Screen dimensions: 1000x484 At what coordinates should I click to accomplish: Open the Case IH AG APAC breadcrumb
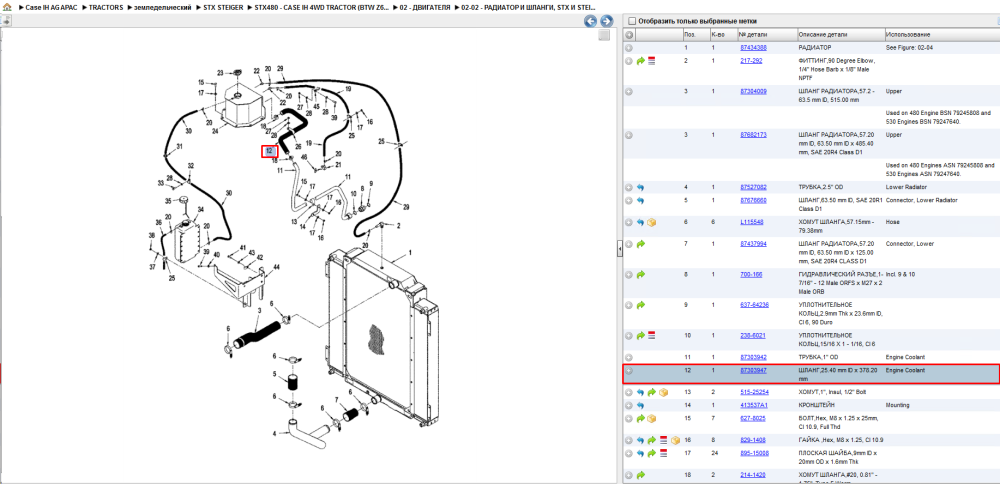tap(51, 6)
